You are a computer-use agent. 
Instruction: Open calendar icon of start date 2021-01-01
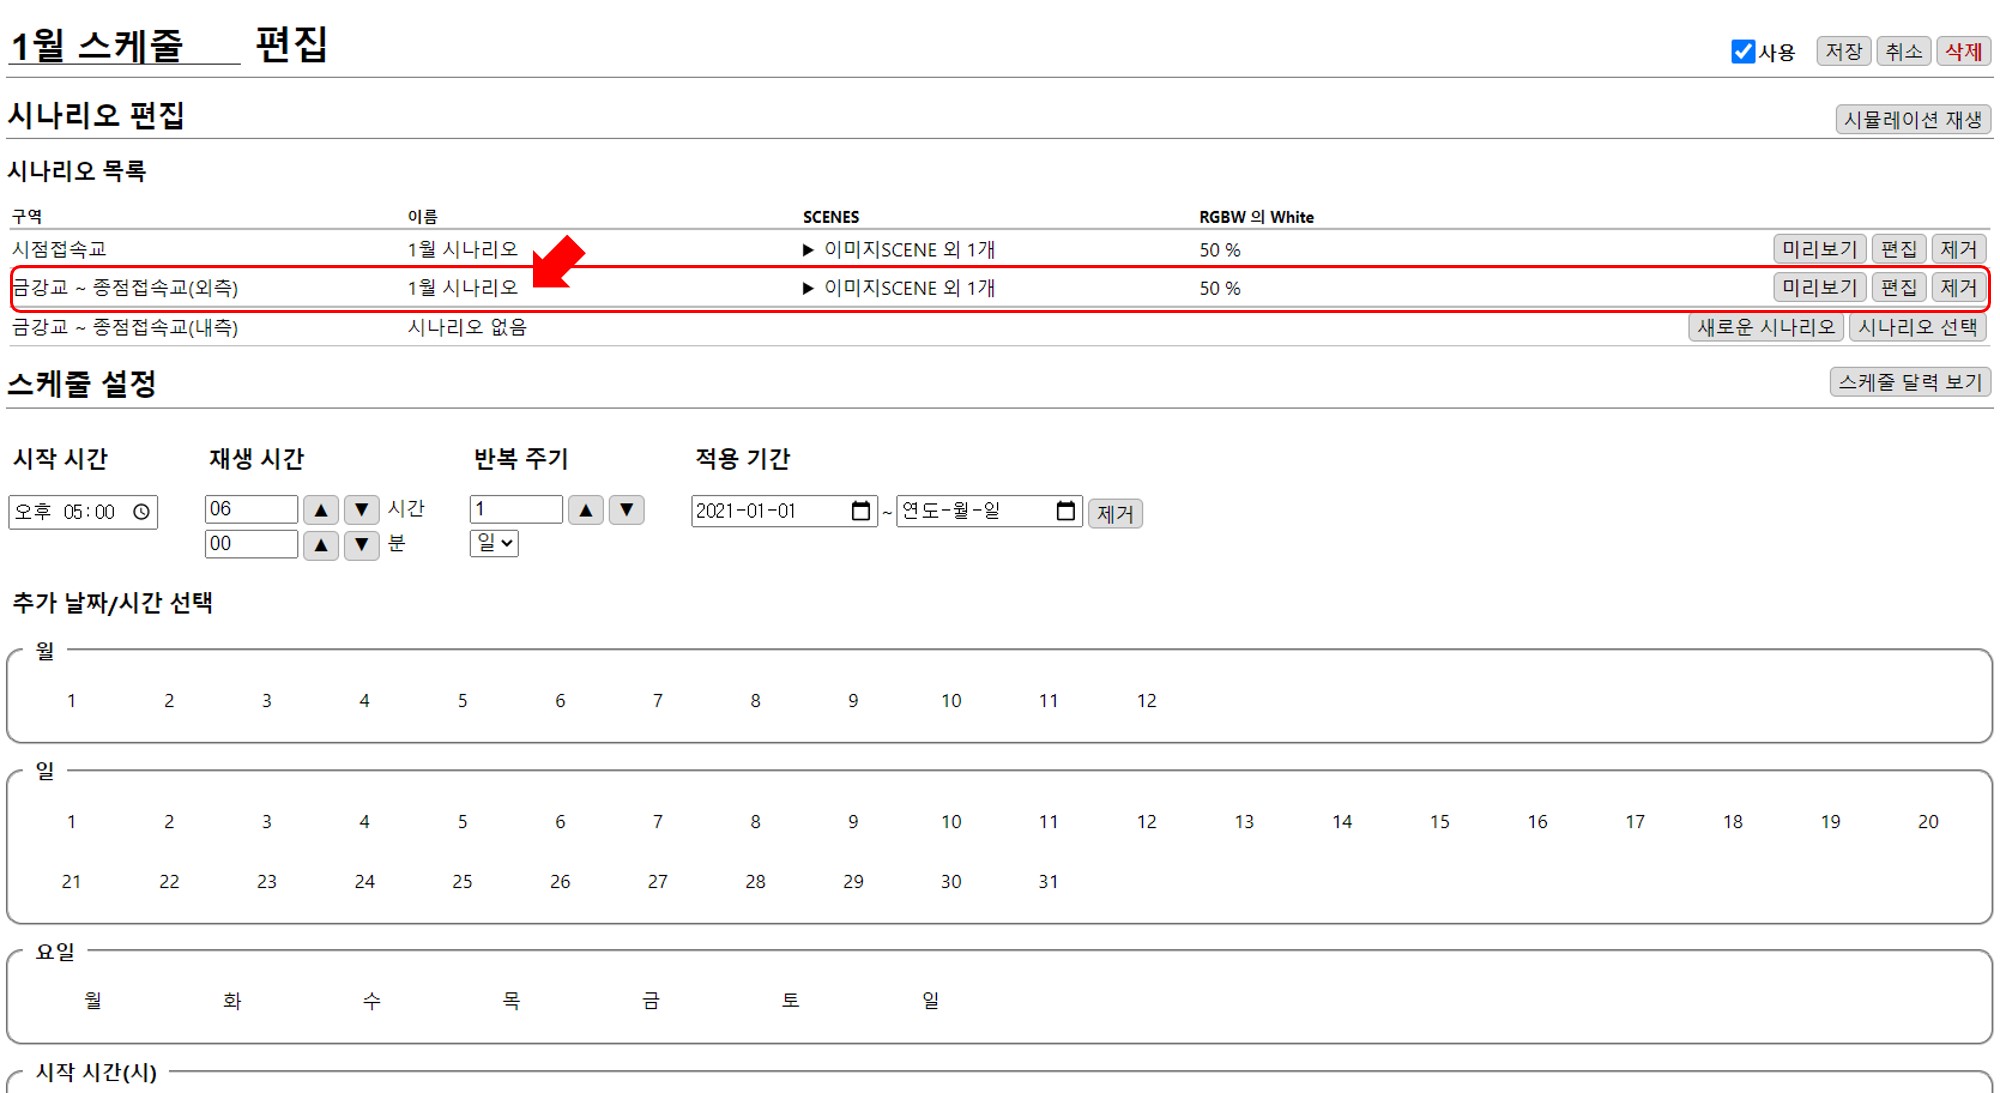point(860,511)
